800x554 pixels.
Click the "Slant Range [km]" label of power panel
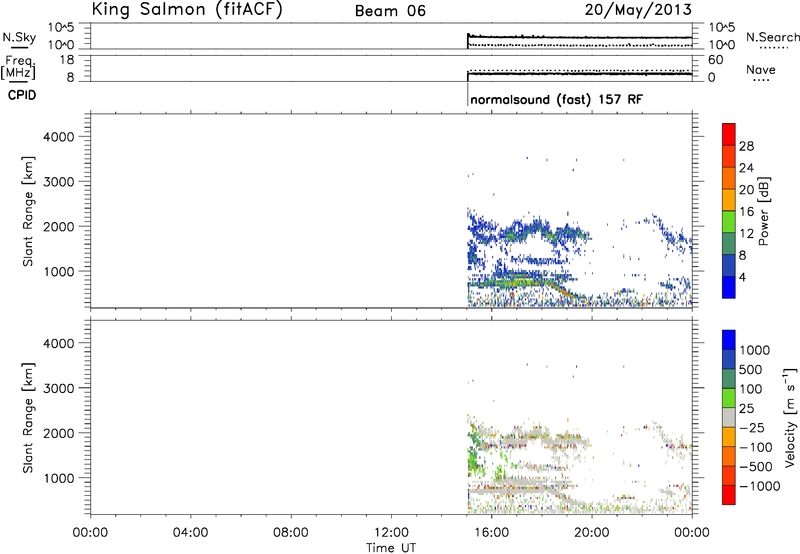(x=28, y=211)
